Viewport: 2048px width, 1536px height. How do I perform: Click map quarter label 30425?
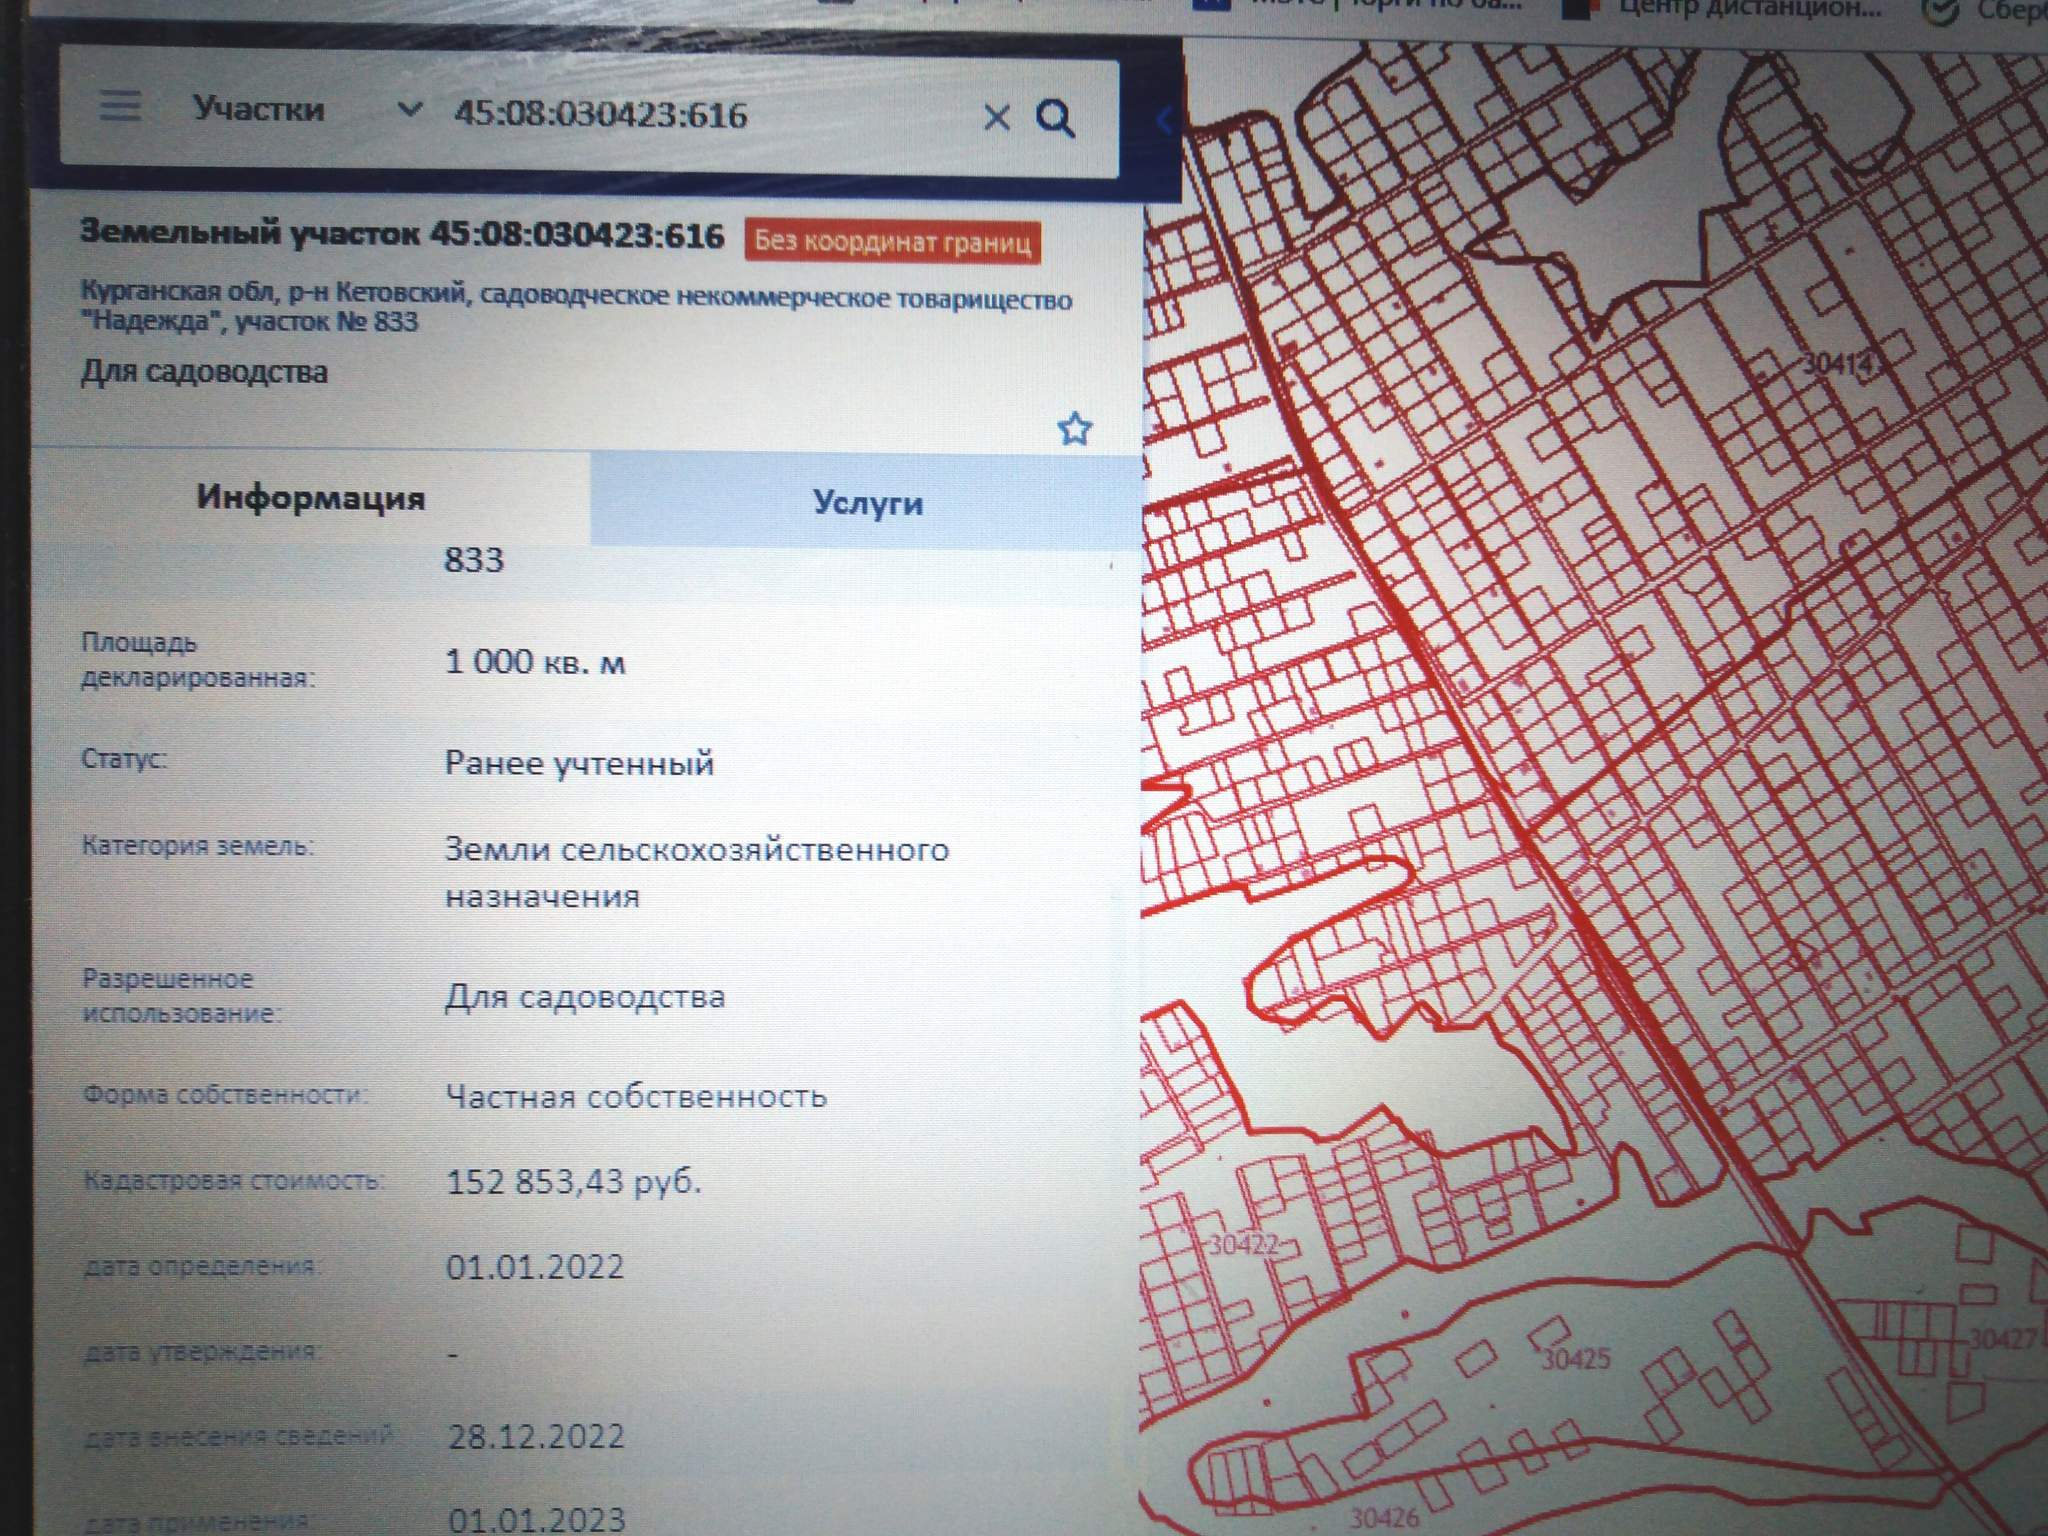1575,1358
